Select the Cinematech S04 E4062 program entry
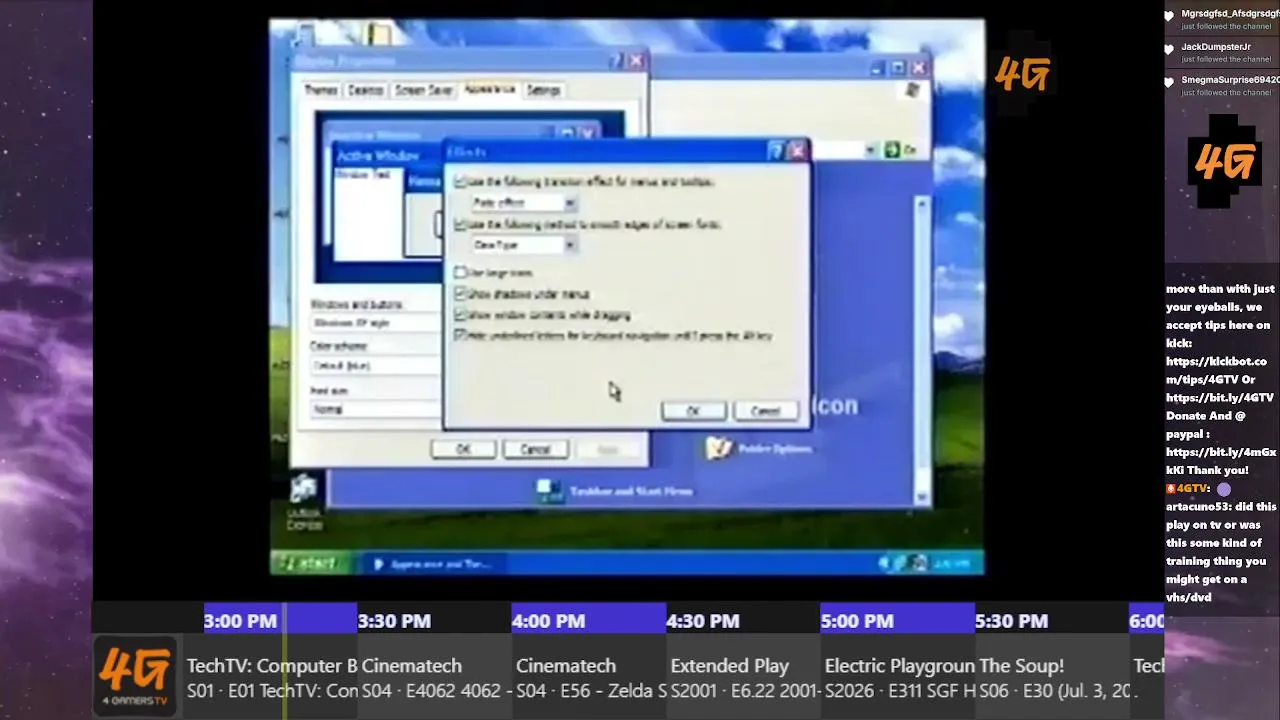This screenshot has height=720, width=1280. (434, 677)
